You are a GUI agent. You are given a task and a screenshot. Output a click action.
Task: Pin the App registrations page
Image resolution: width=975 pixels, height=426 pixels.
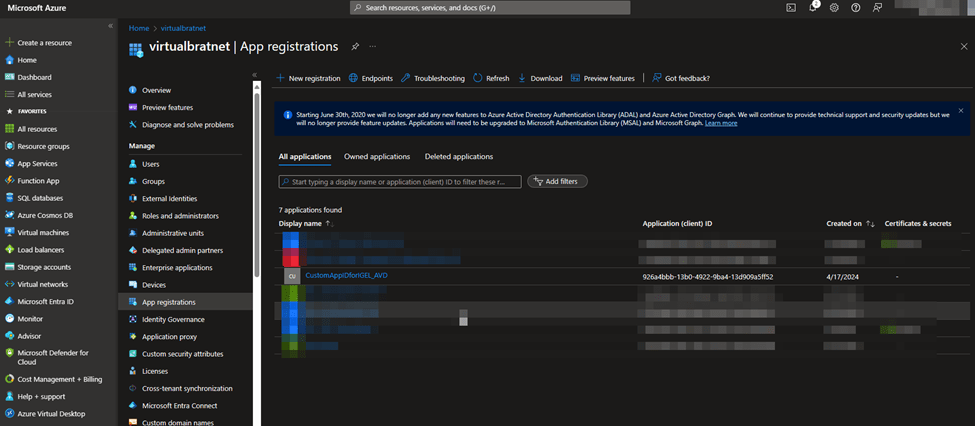[354, 46]
